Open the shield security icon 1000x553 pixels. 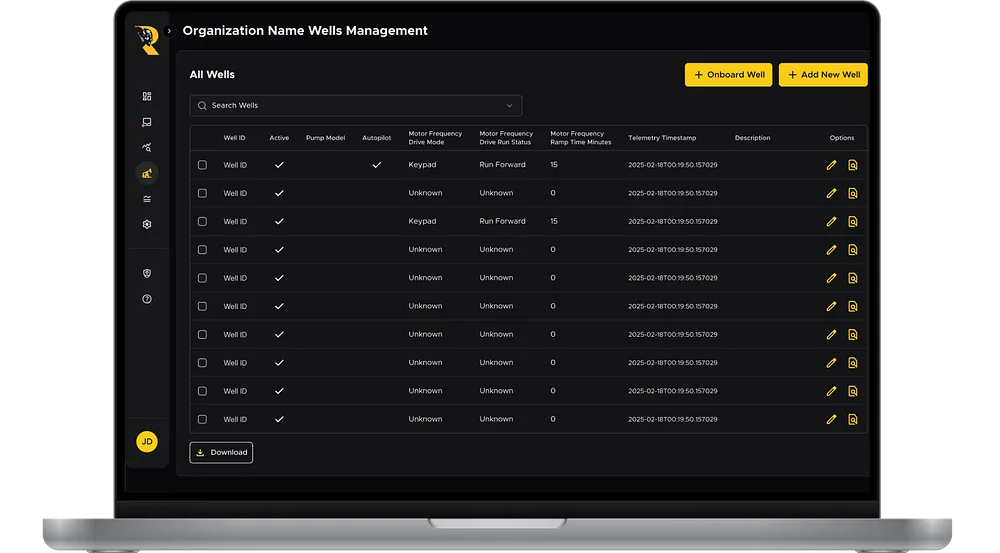(147, 274)
